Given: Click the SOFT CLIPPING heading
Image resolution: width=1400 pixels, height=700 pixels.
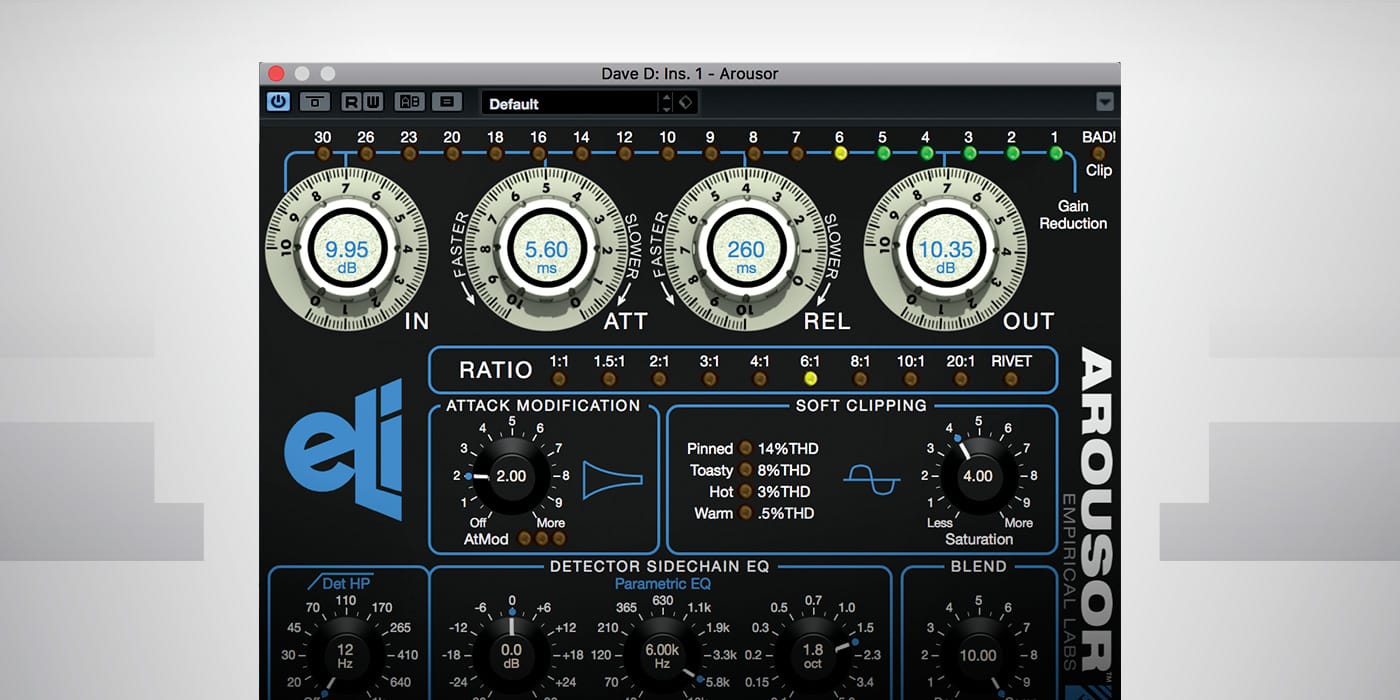Looking at the screenshot, I should point(861,405).
